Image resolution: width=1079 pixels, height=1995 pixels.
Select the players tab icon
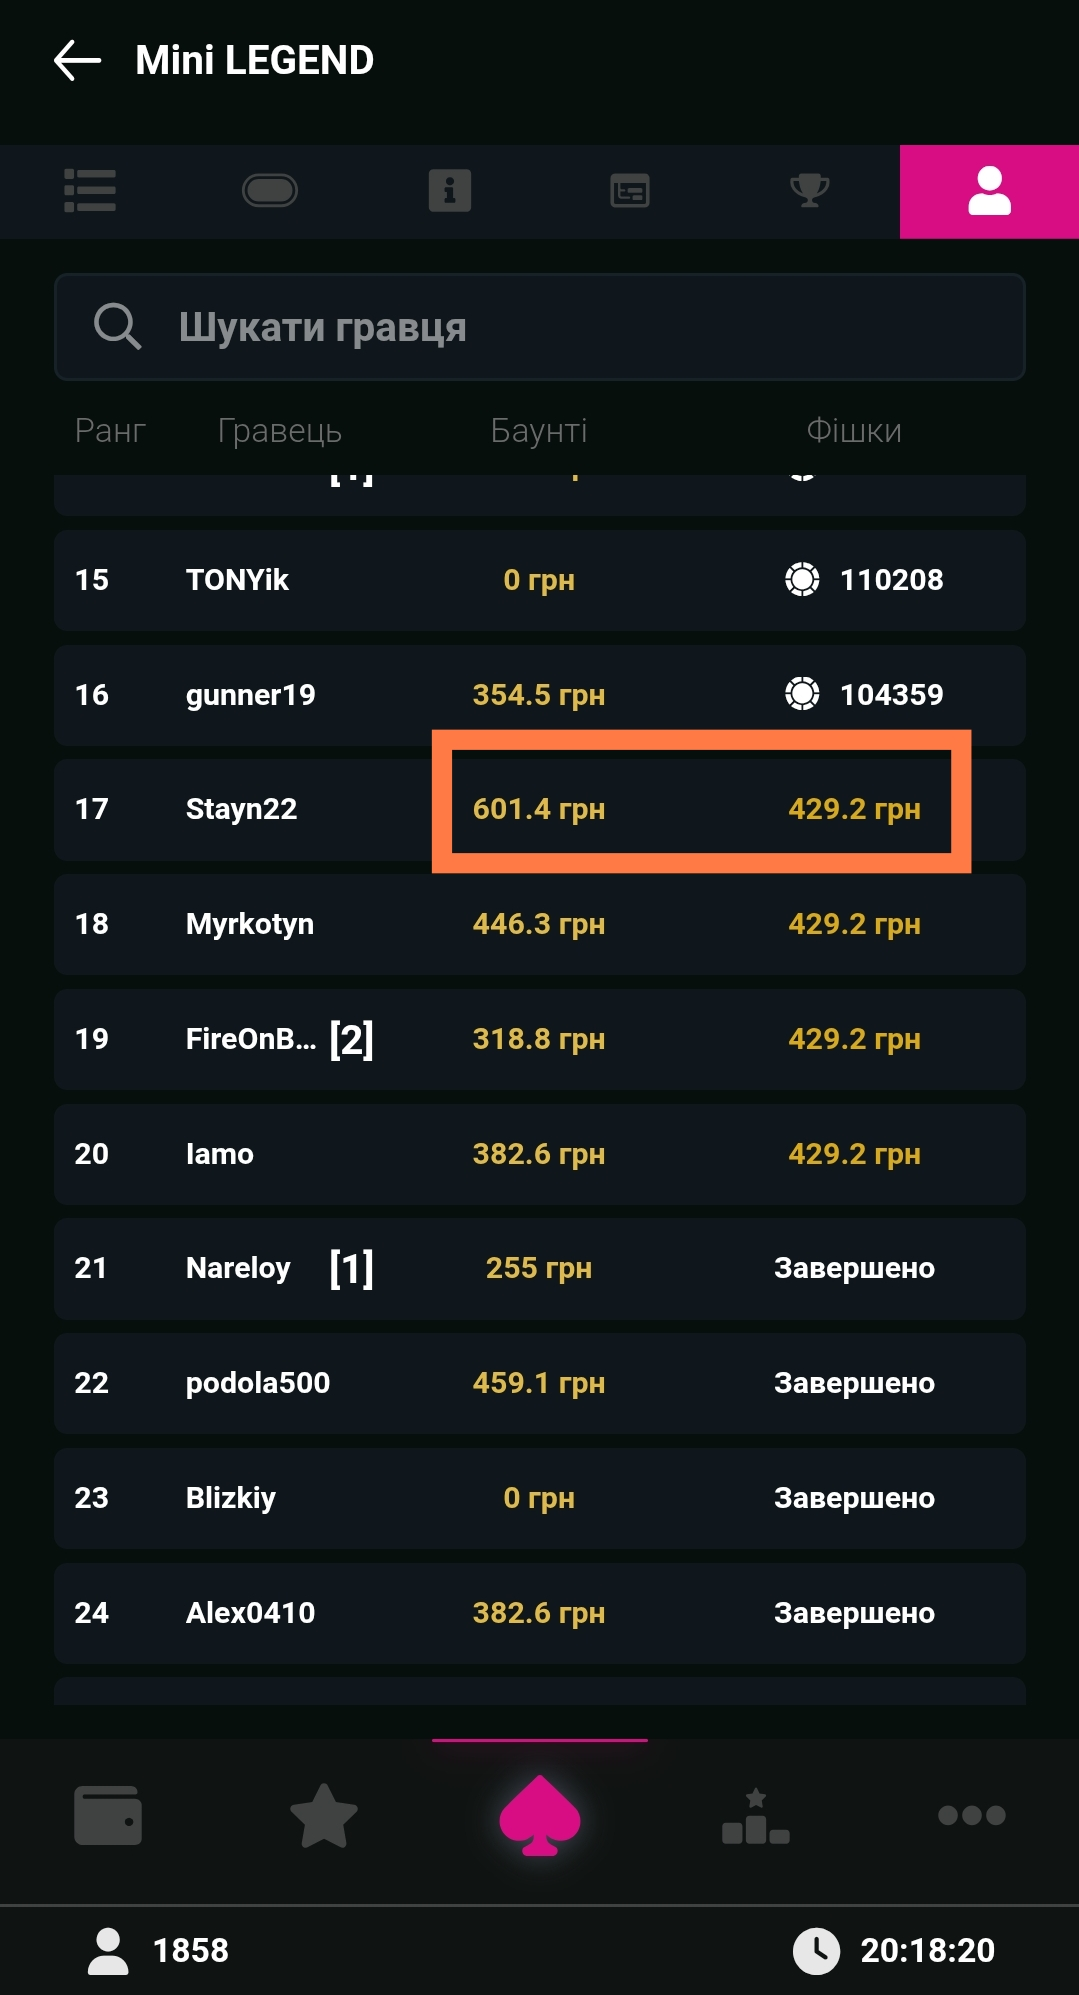989,191
